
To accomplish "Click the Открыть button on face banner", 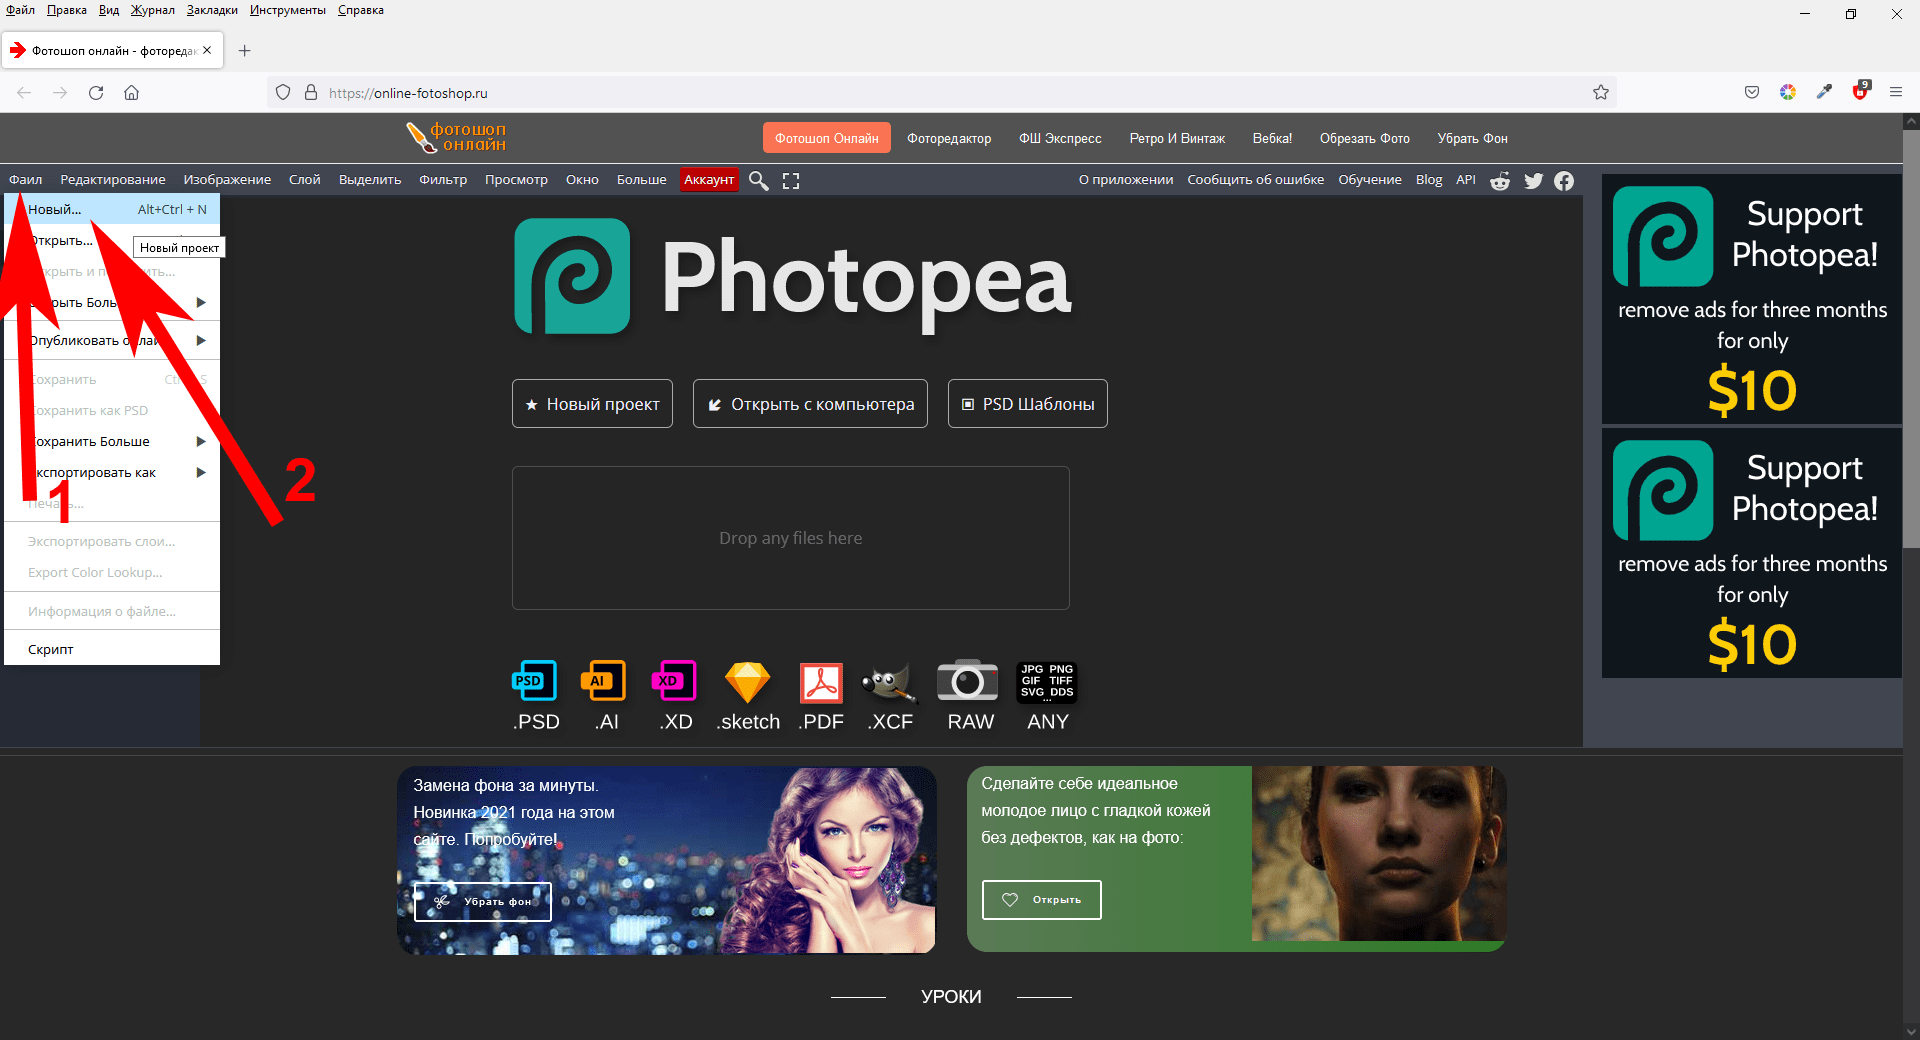I will click(1042, 900).
